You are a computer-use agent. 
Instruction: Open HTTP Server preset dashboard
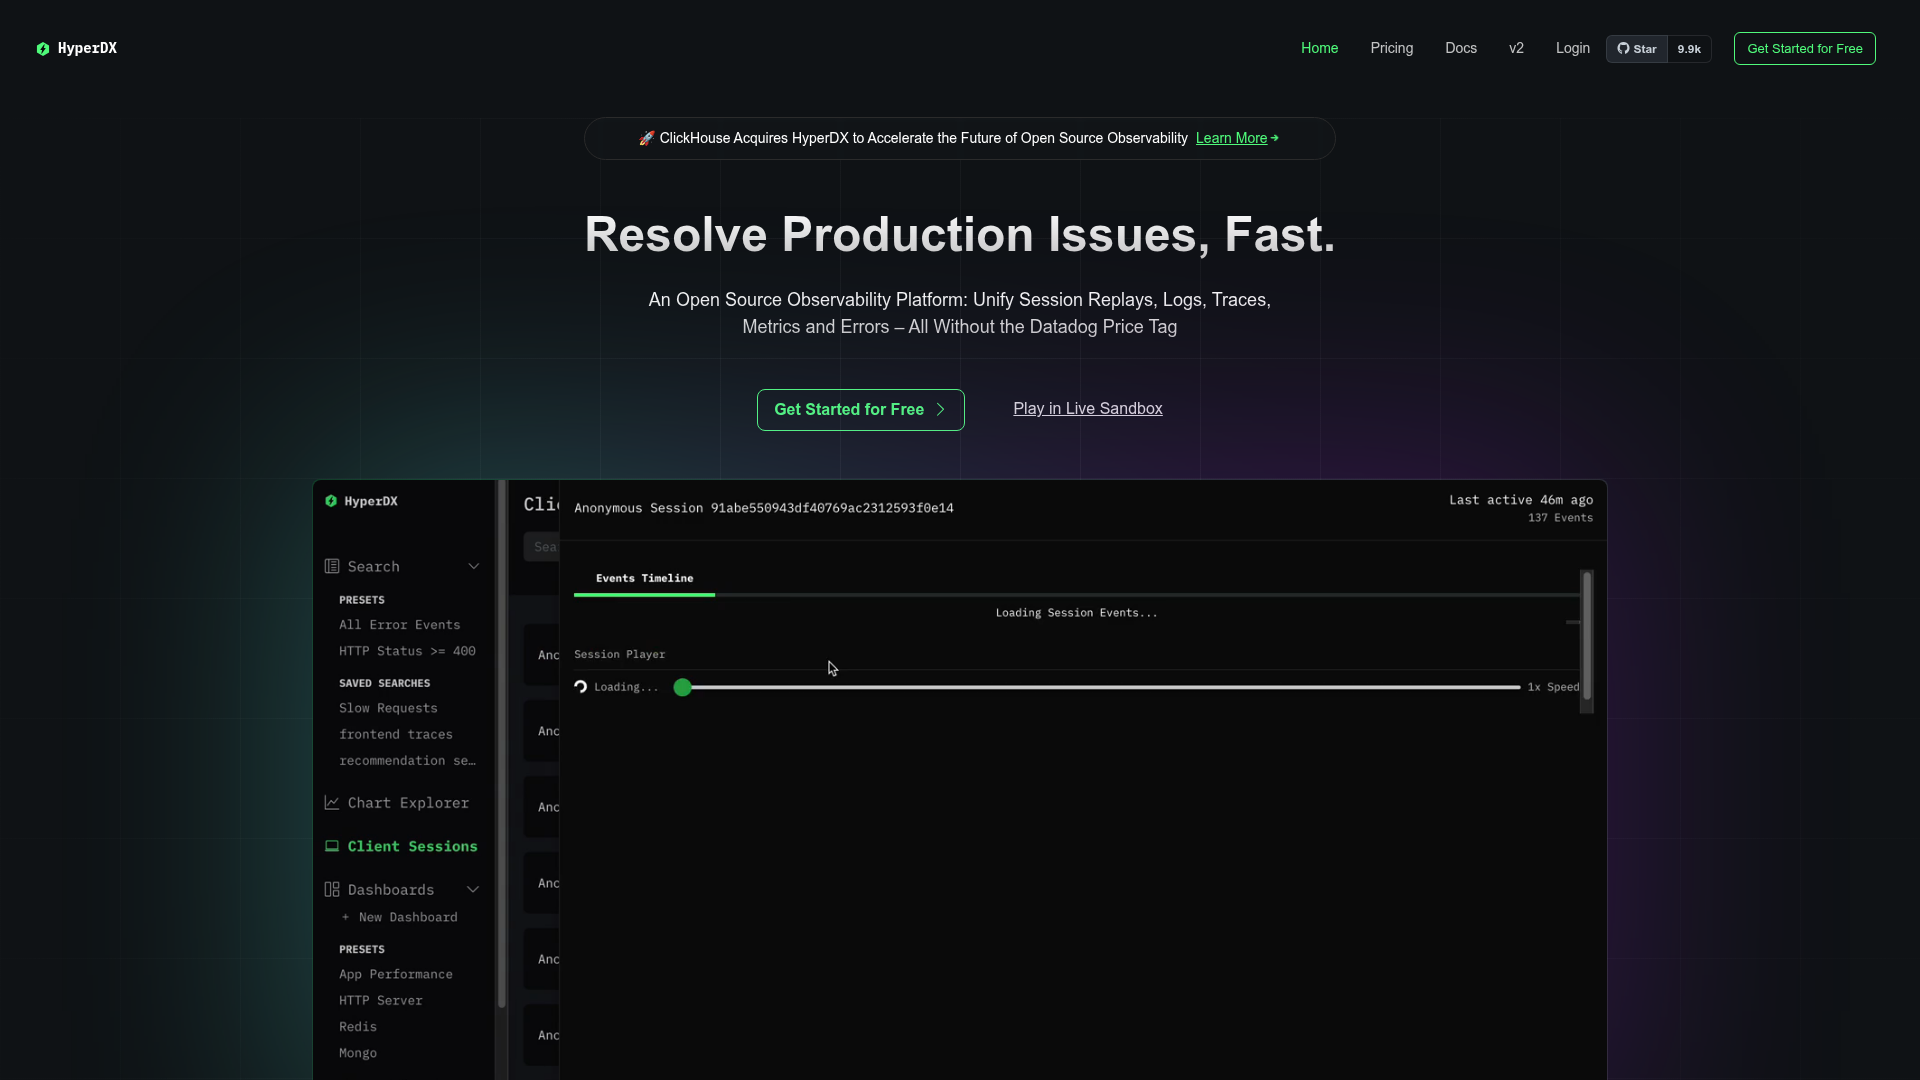pos(380,1000)
